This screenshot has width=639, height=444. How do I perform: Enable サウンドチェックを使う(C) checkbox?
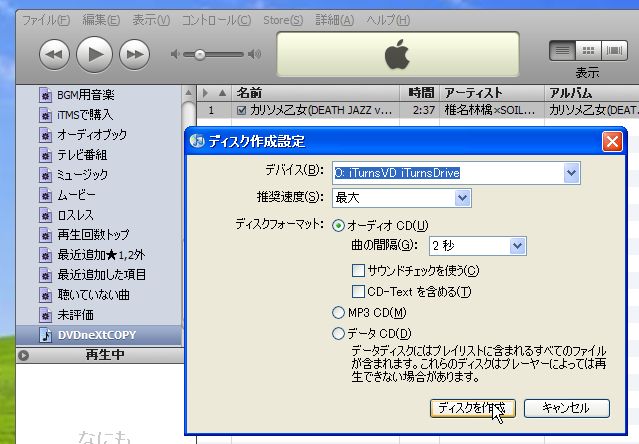point(358,270)
